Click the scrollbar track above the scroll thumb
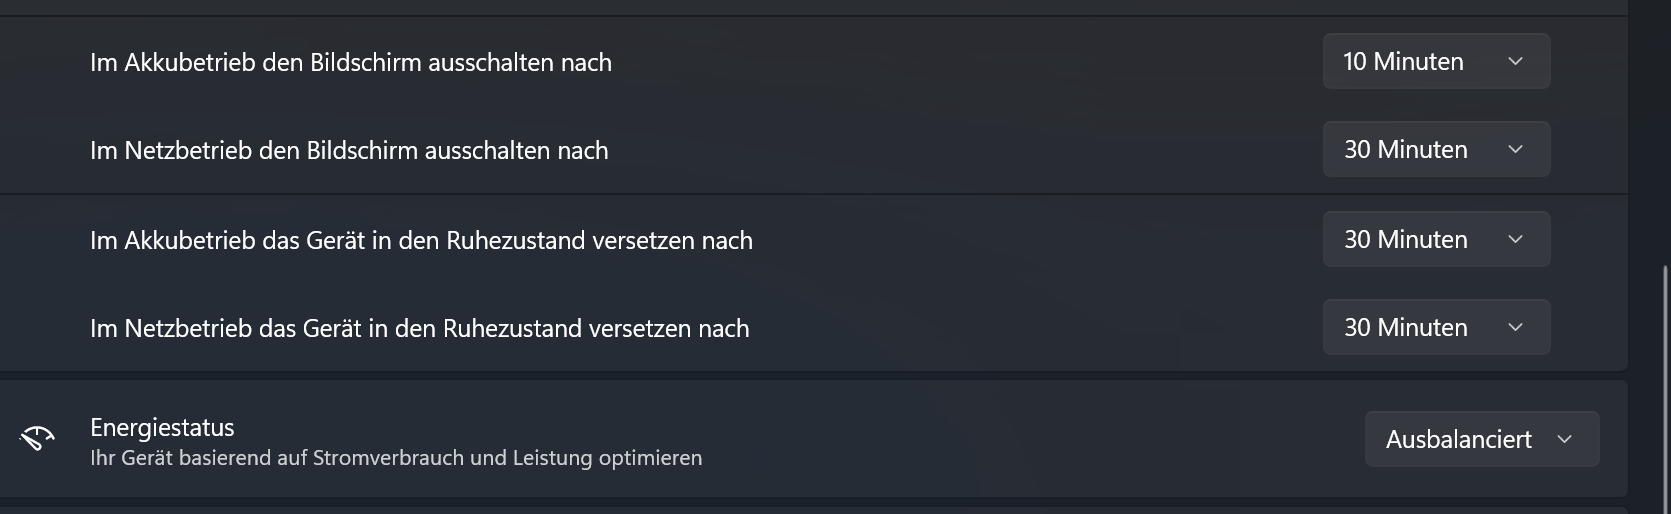 click(1664, 130)
